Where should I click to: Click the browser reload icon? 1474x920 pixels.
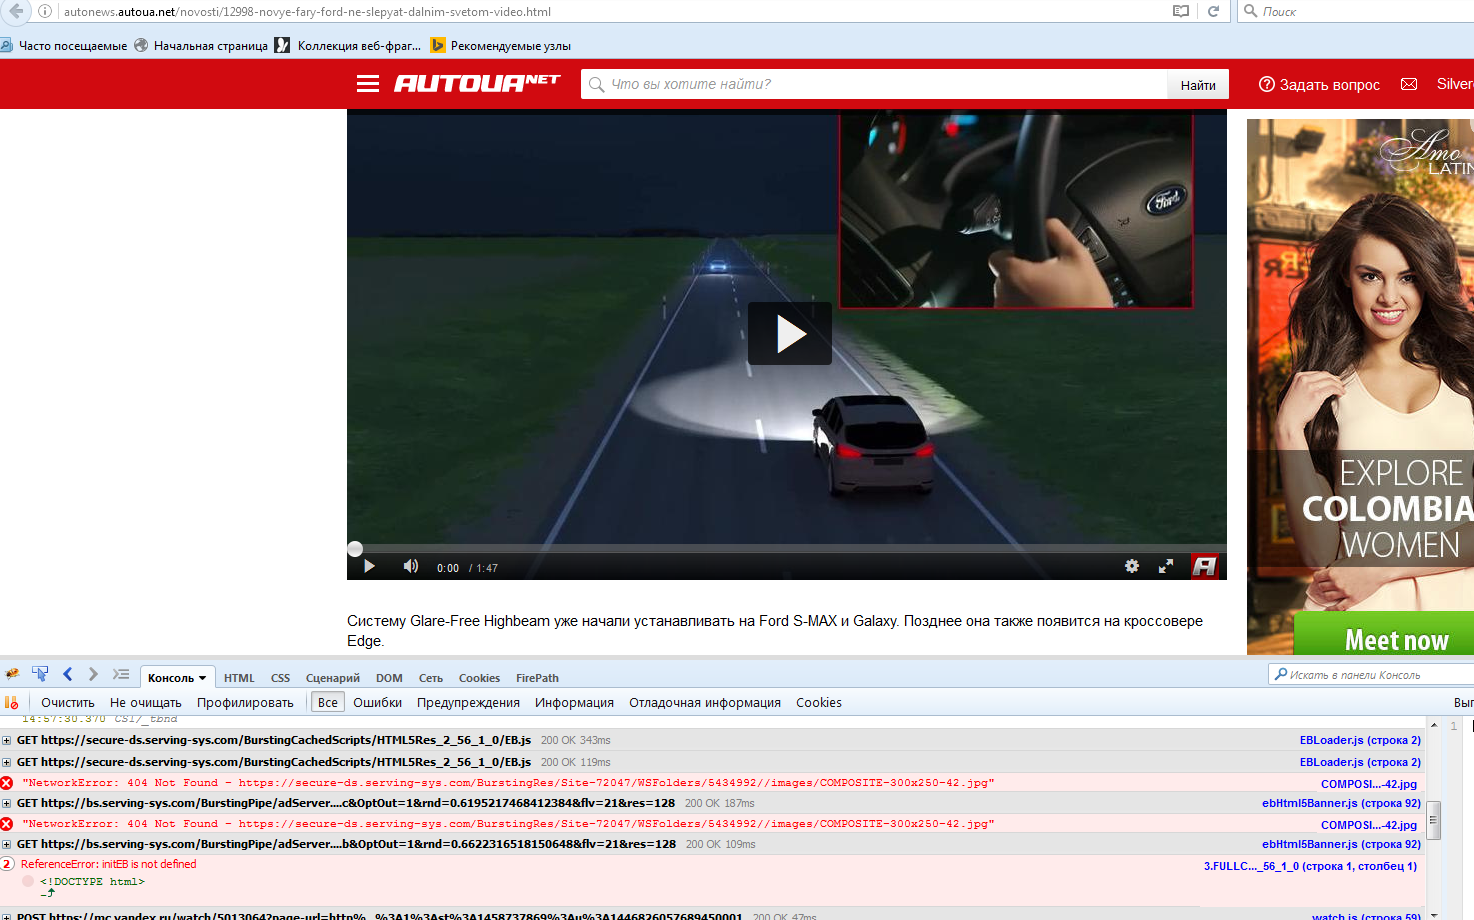tap(1213, 12)
